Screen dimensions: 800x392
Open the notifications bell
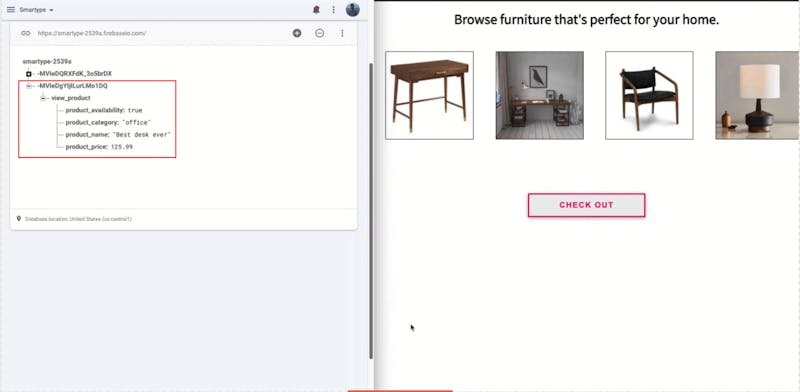(316, 10)
